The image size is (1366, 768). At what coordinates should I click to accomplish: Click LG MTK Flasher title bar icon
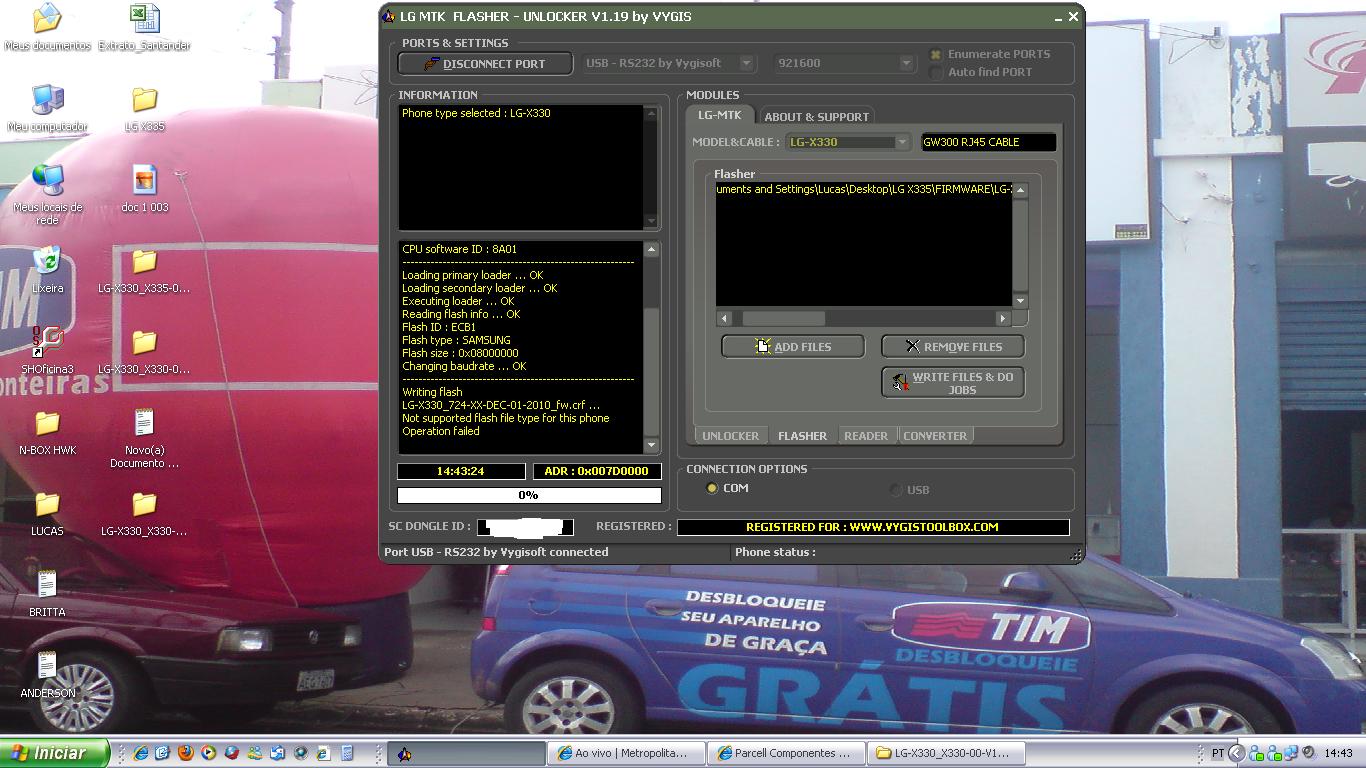pos(390,16)
